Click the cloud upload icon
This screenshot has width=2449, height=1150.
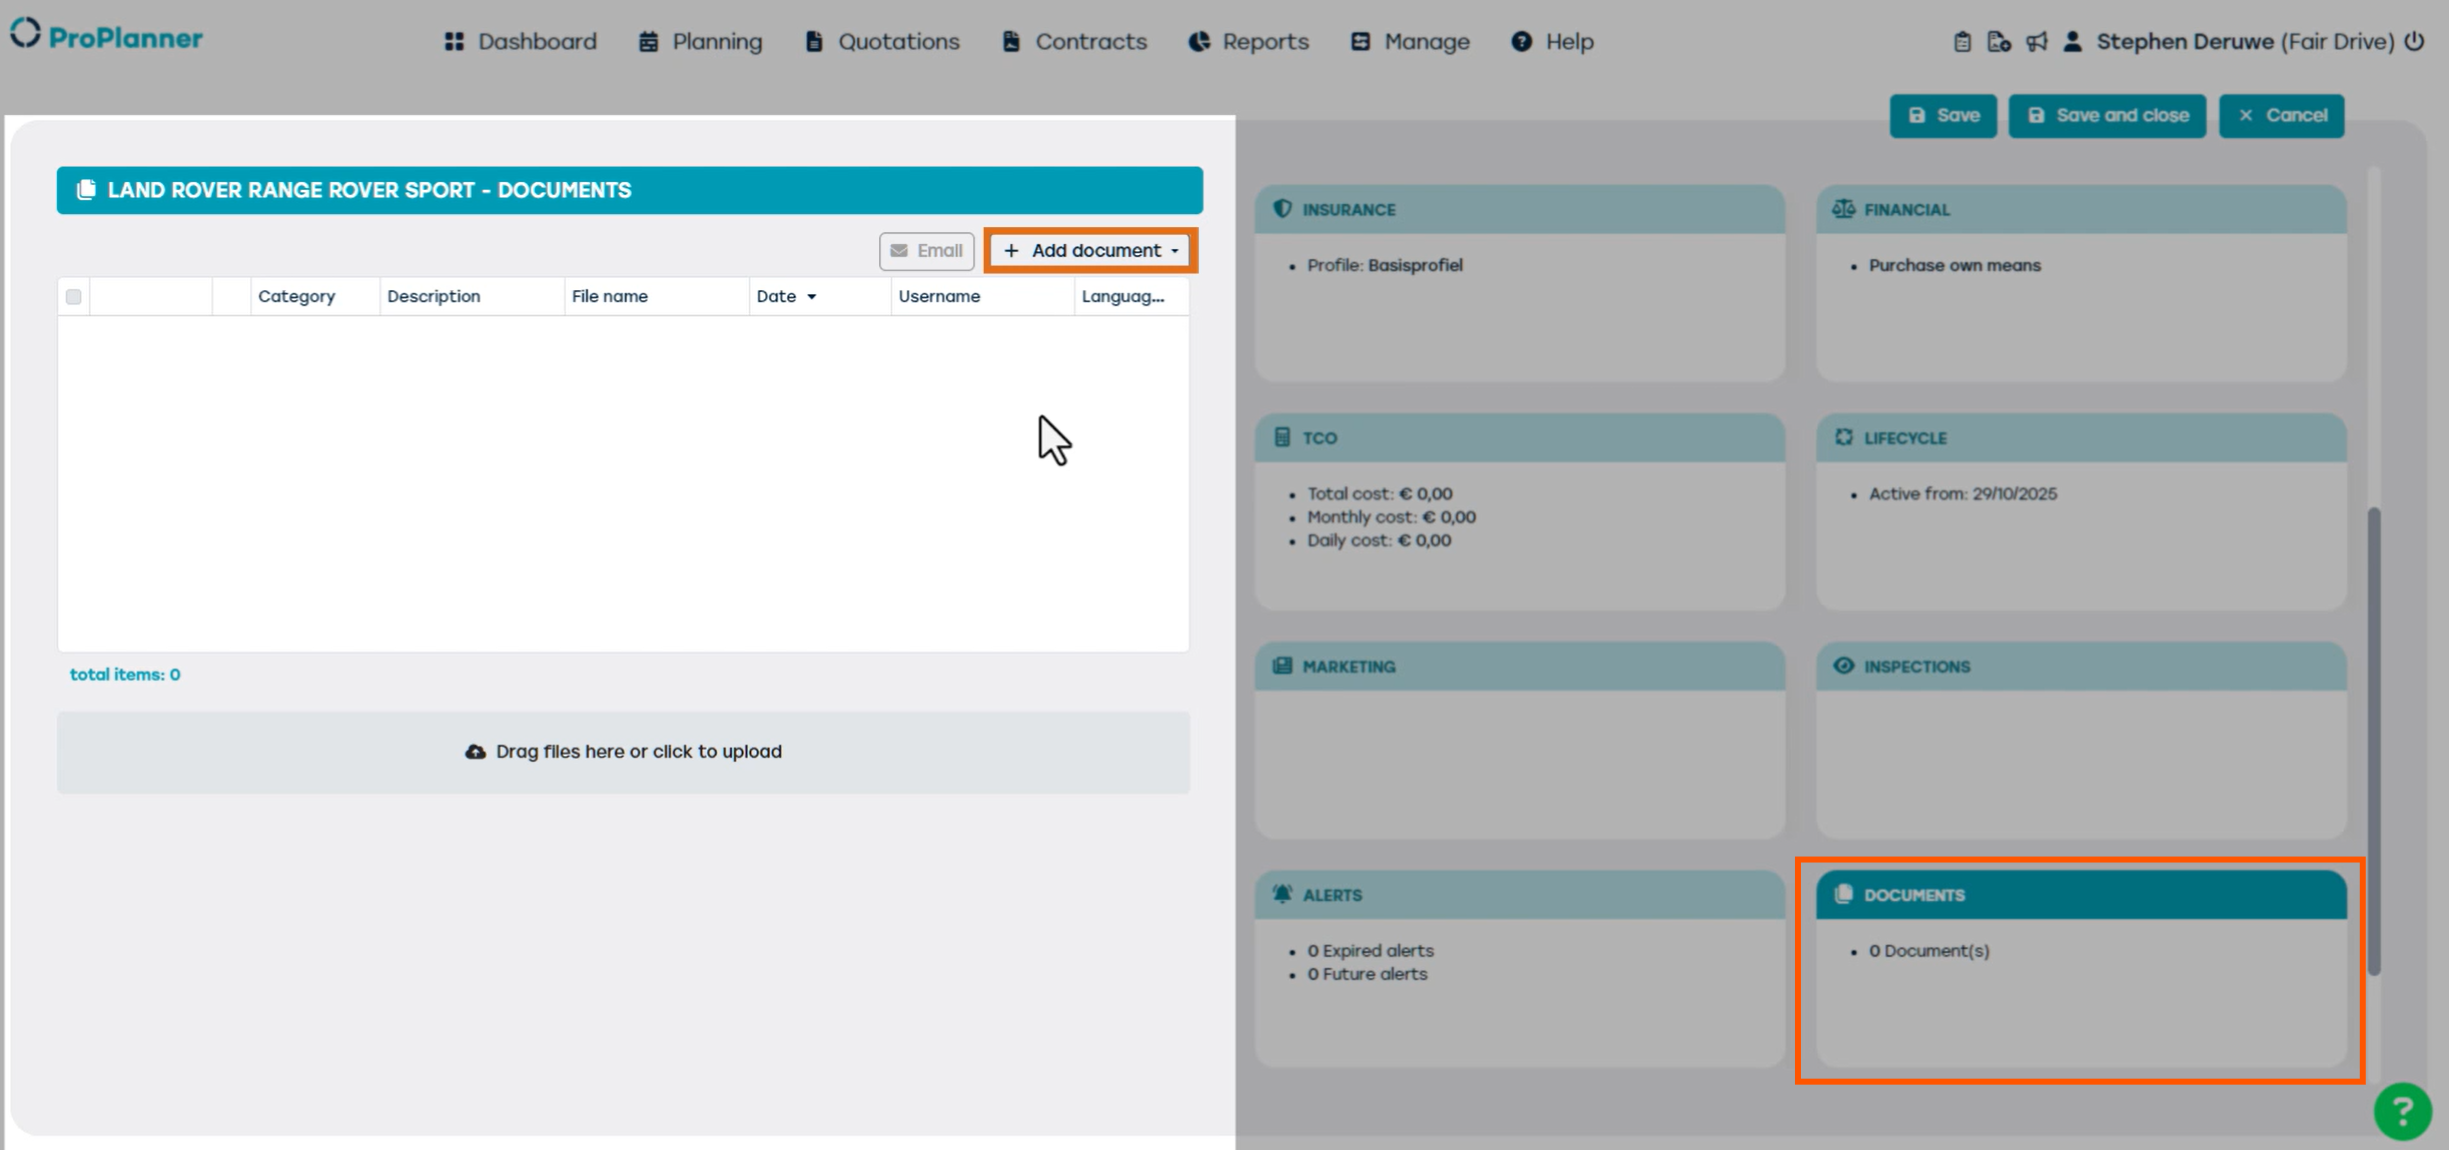click(x=475, y=751)
